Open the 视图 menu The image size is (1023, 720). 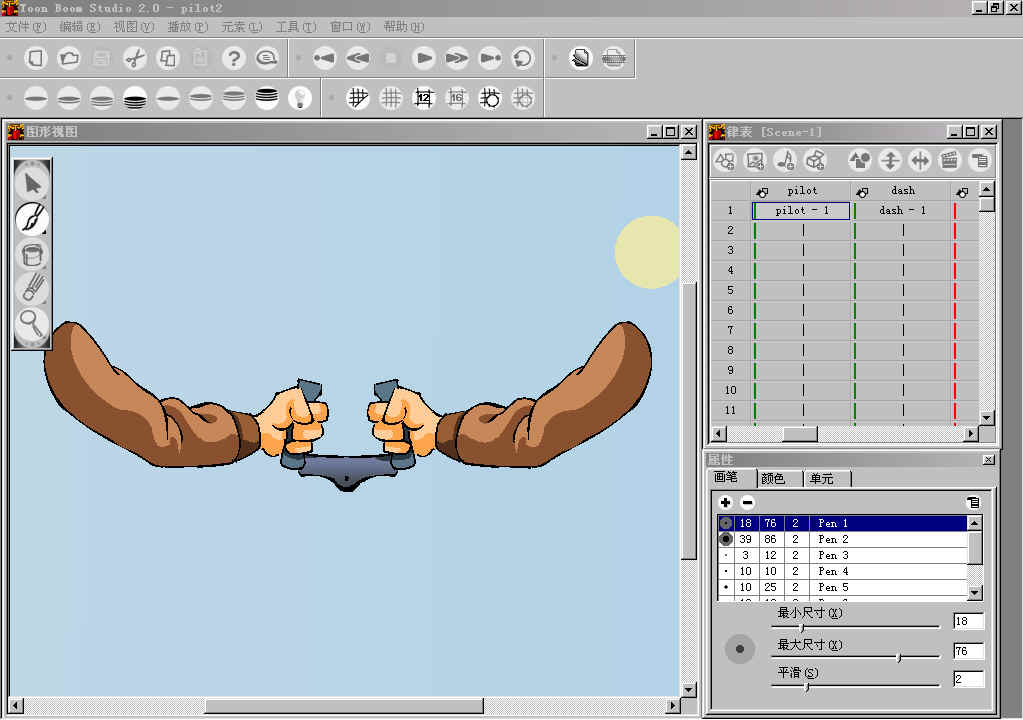134,27
